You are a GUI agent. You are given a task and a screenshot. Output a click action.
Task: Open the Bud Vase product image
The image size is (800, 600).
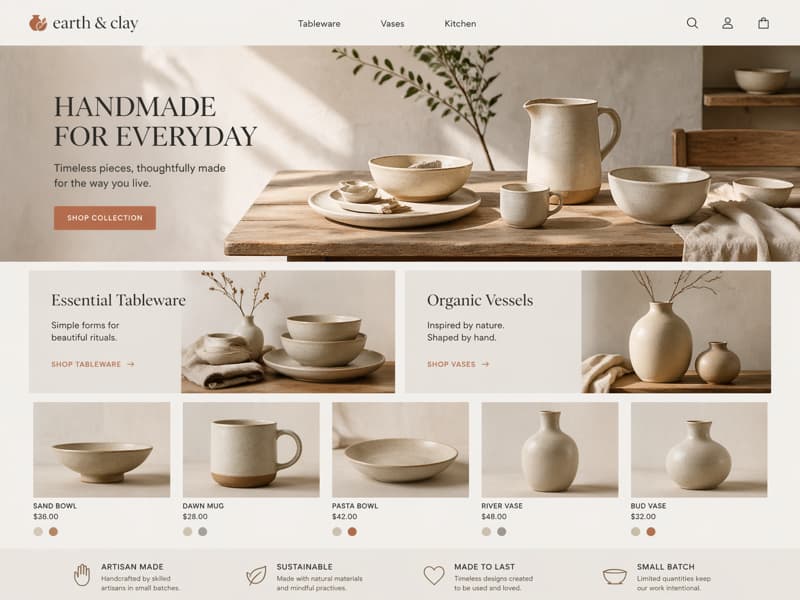tap(699, 449)
